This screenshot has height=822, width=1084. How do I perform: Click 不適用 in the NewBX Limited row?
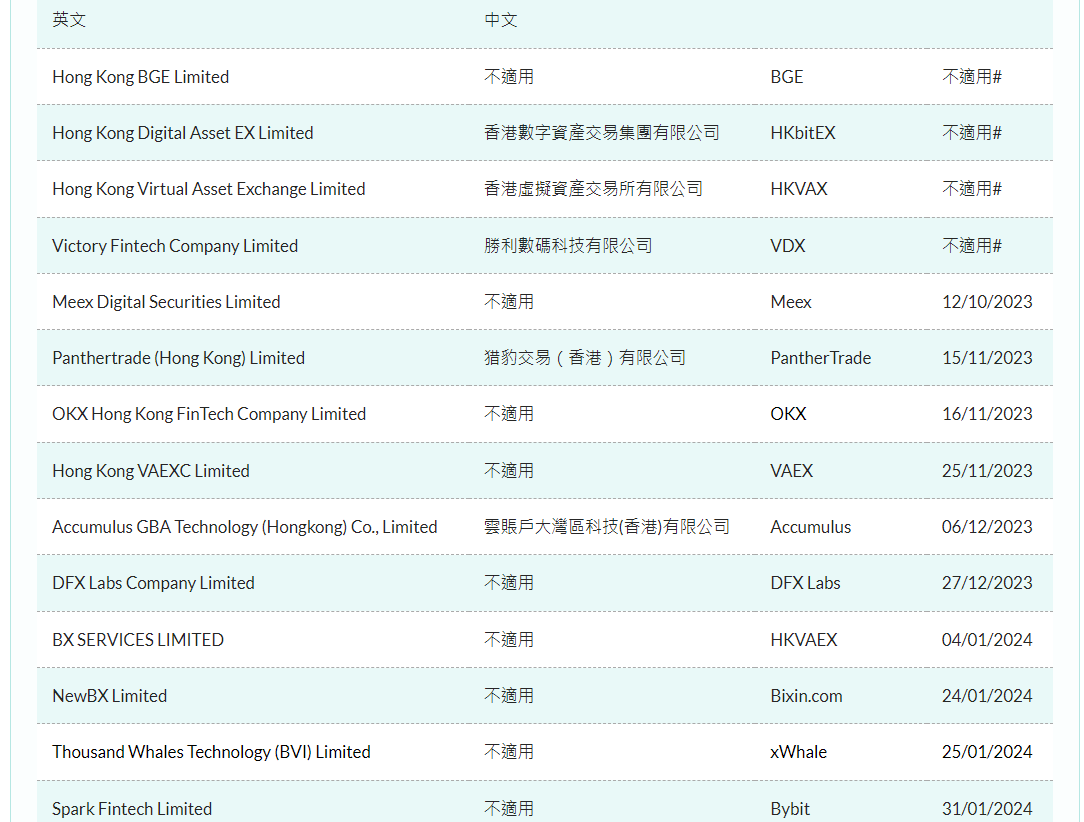pos(509,695)
